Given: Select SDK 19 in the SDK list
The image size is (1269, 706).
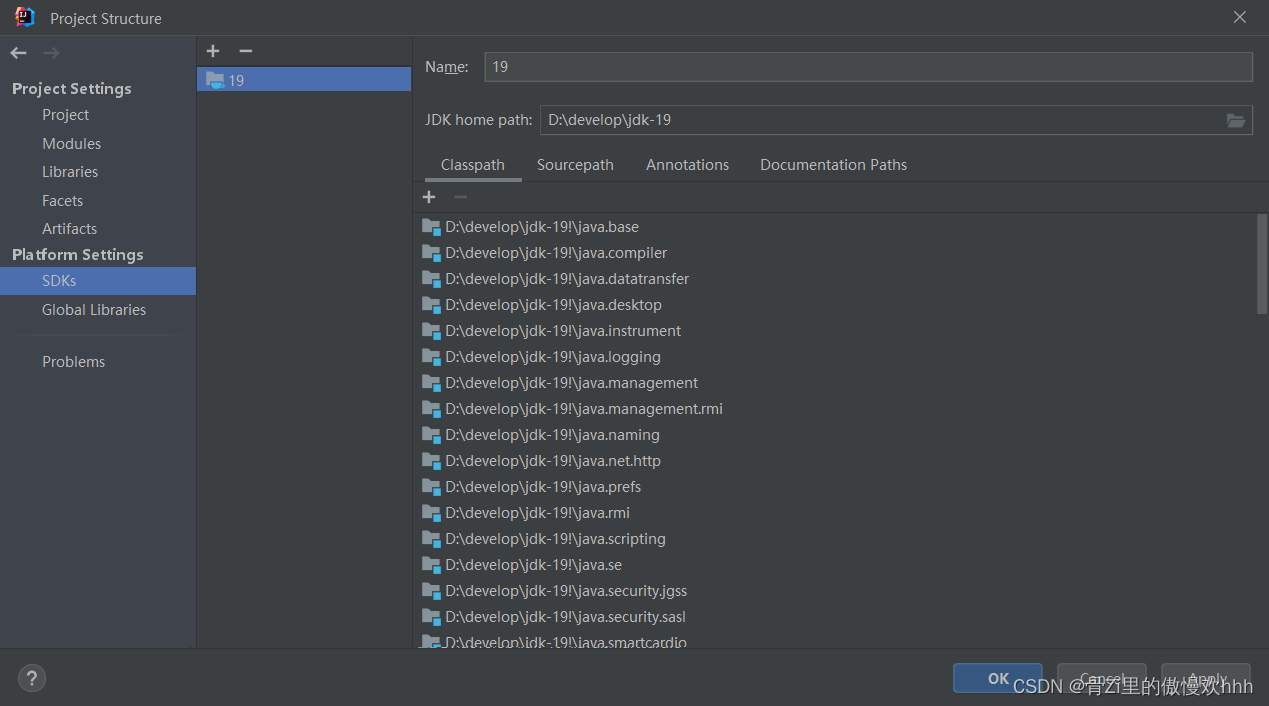Looking at the screenshot, I should point(304,80).
